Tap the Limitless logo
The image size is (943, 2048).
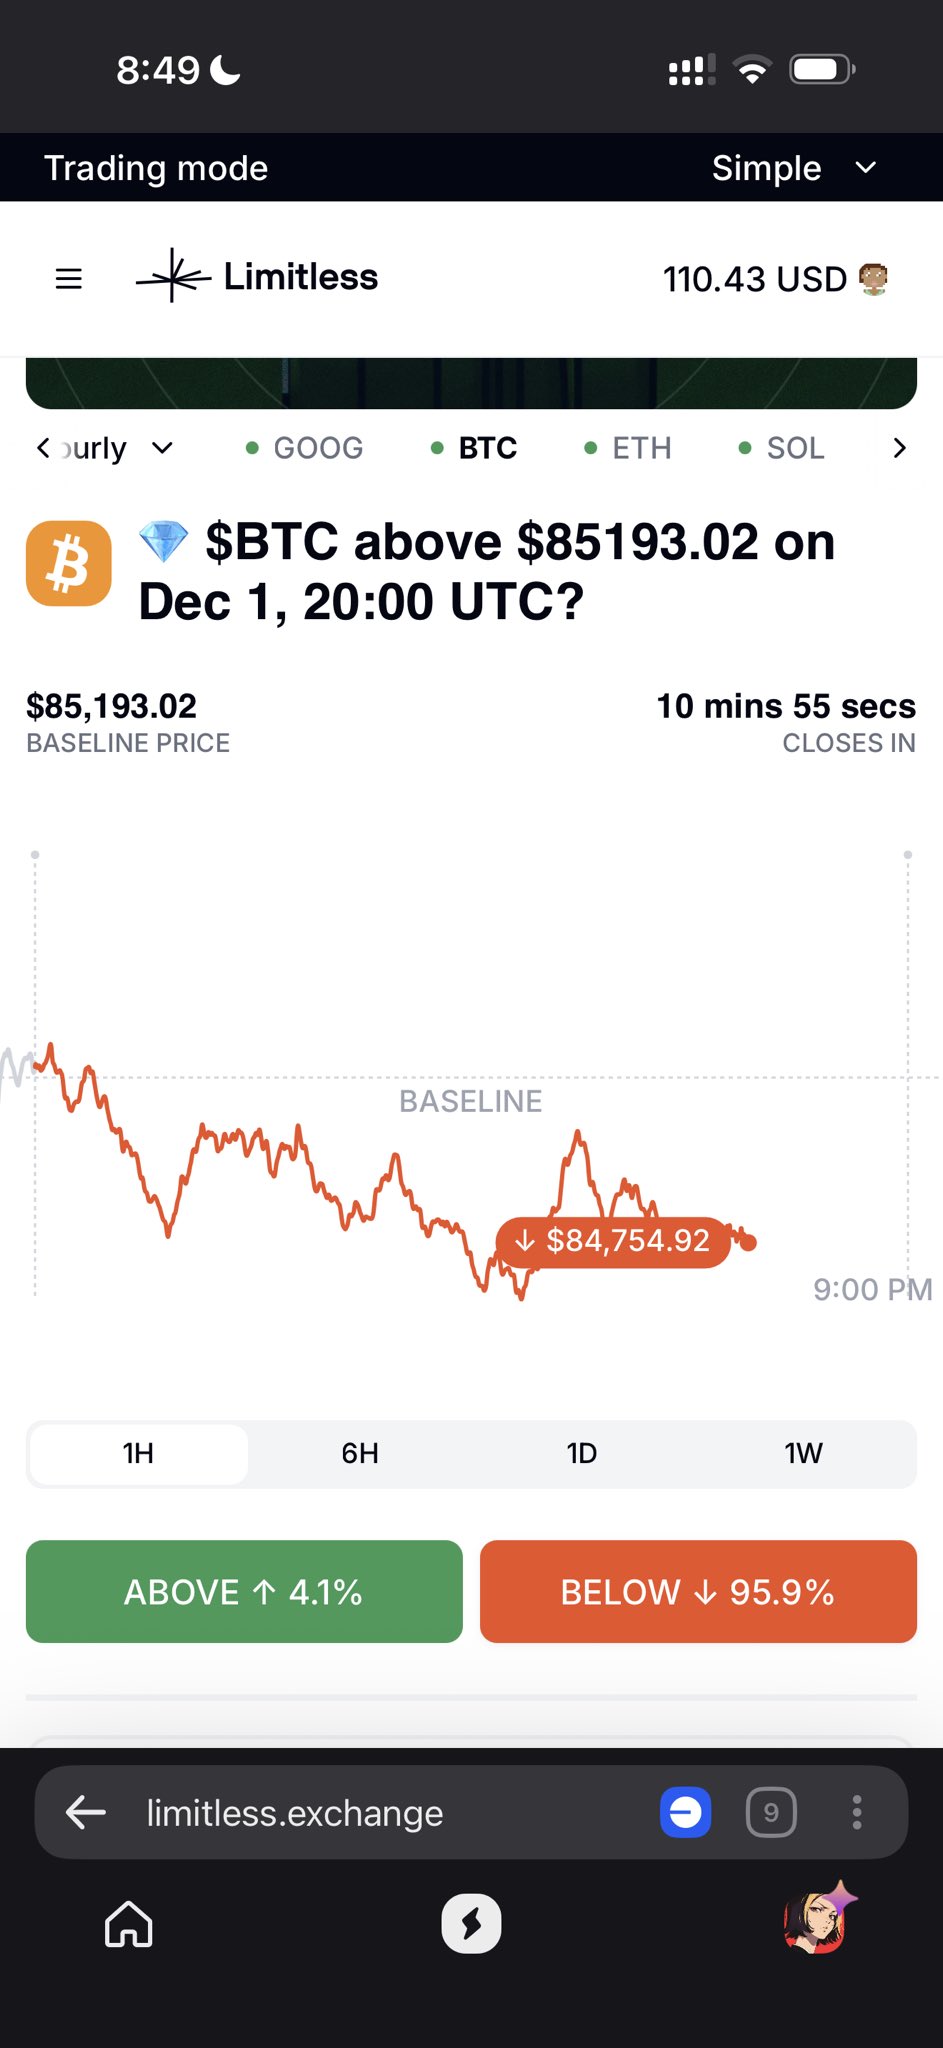point(257,277)
